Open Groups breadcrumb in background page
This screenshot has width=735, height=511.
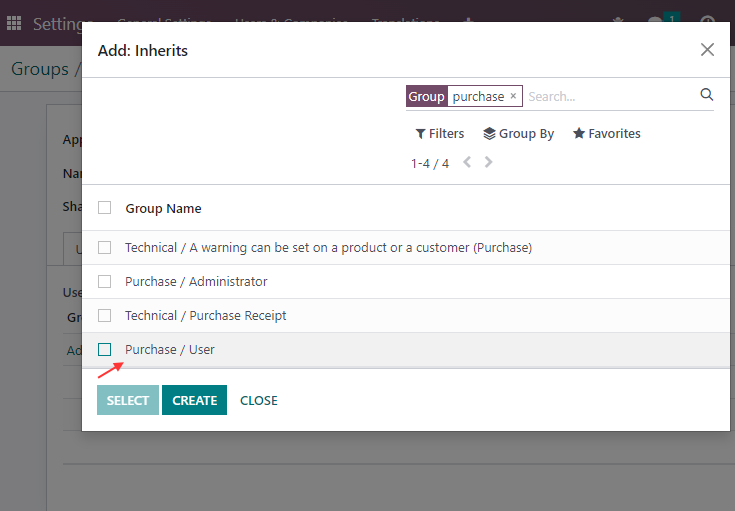coord(40,69)
